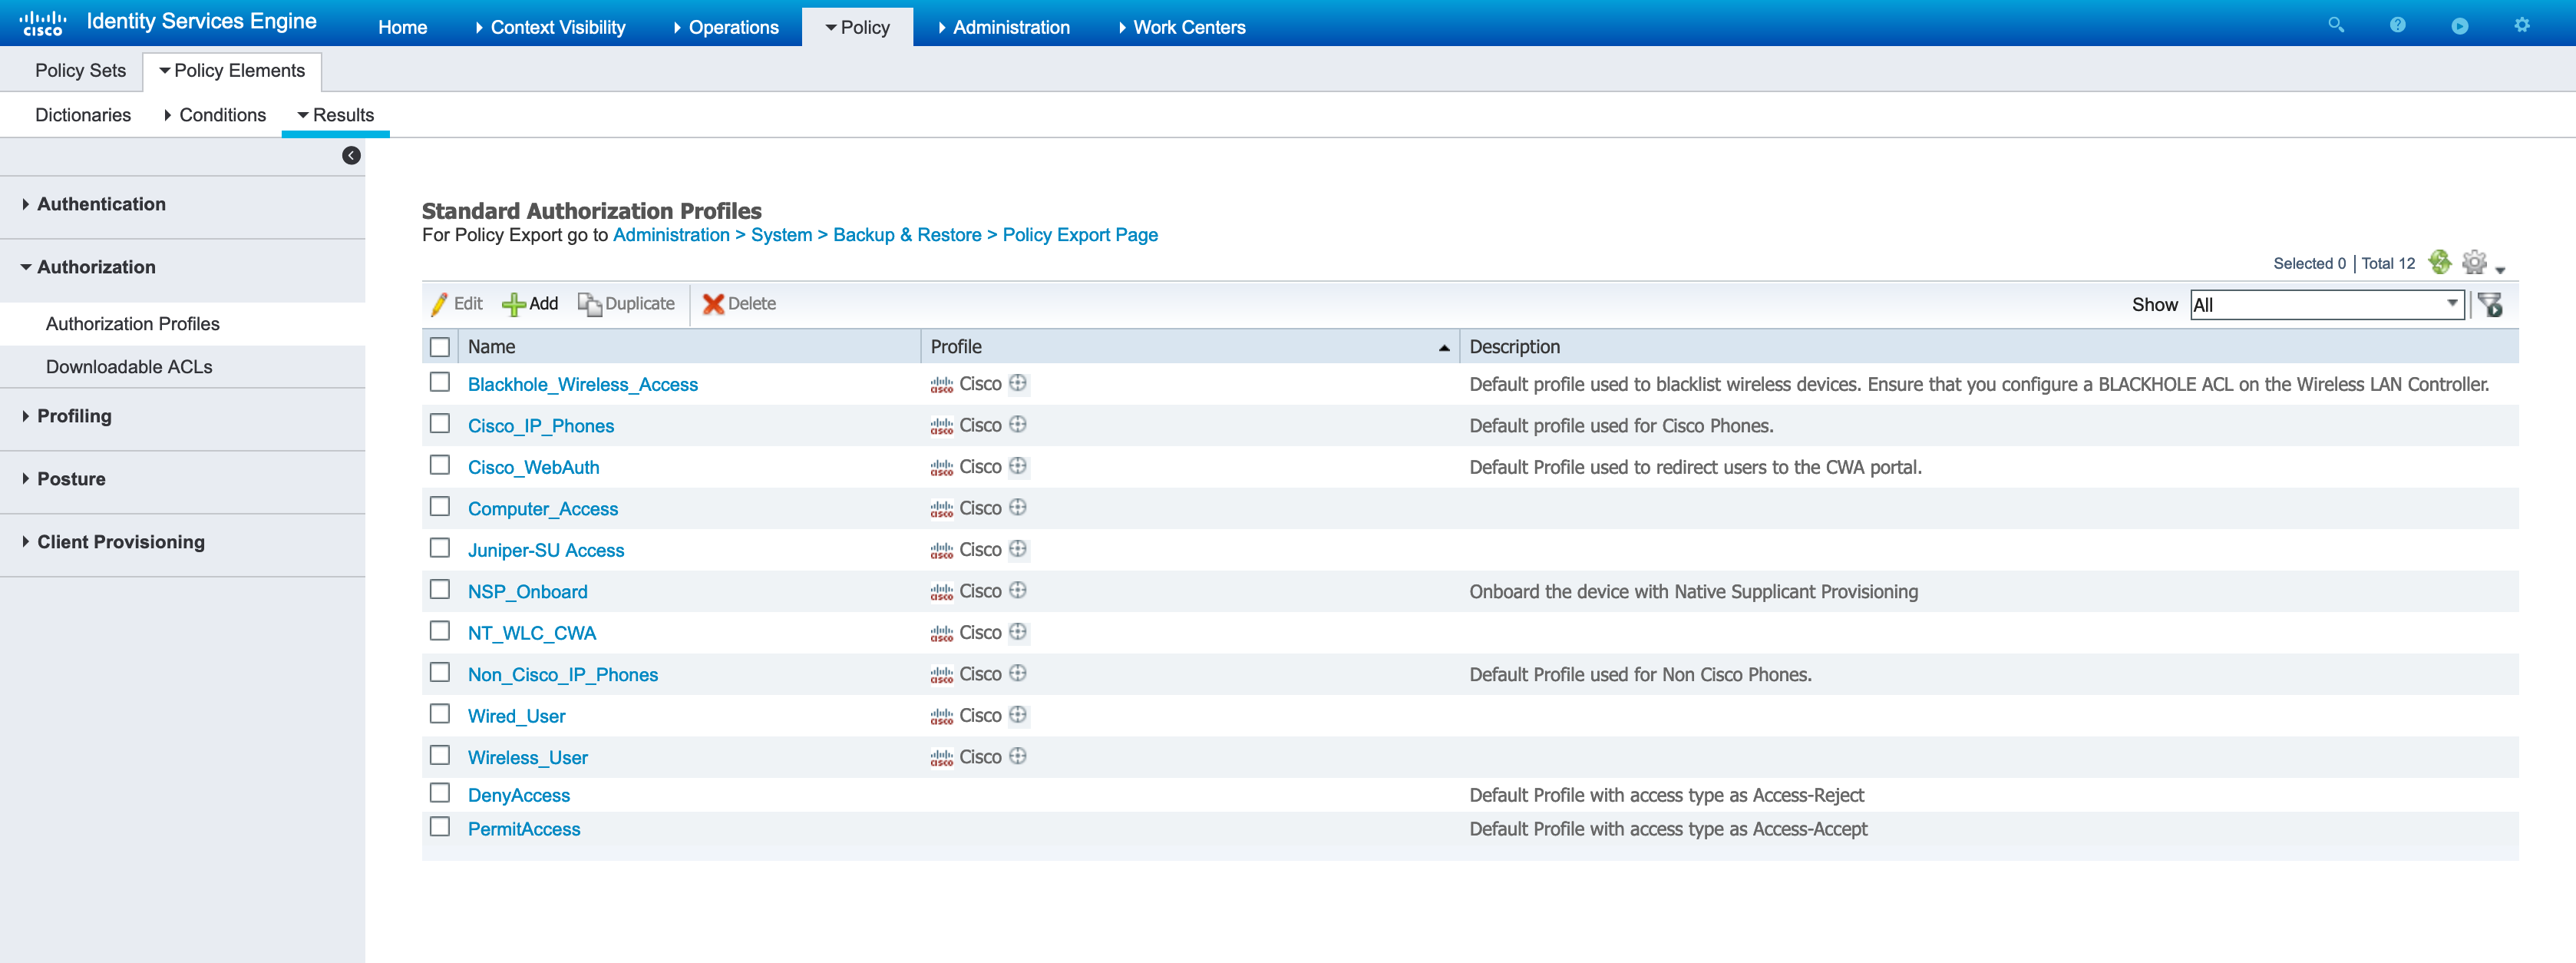Open the system settings gear in top bar
Screen dimensions: 2576x963
2522,25
